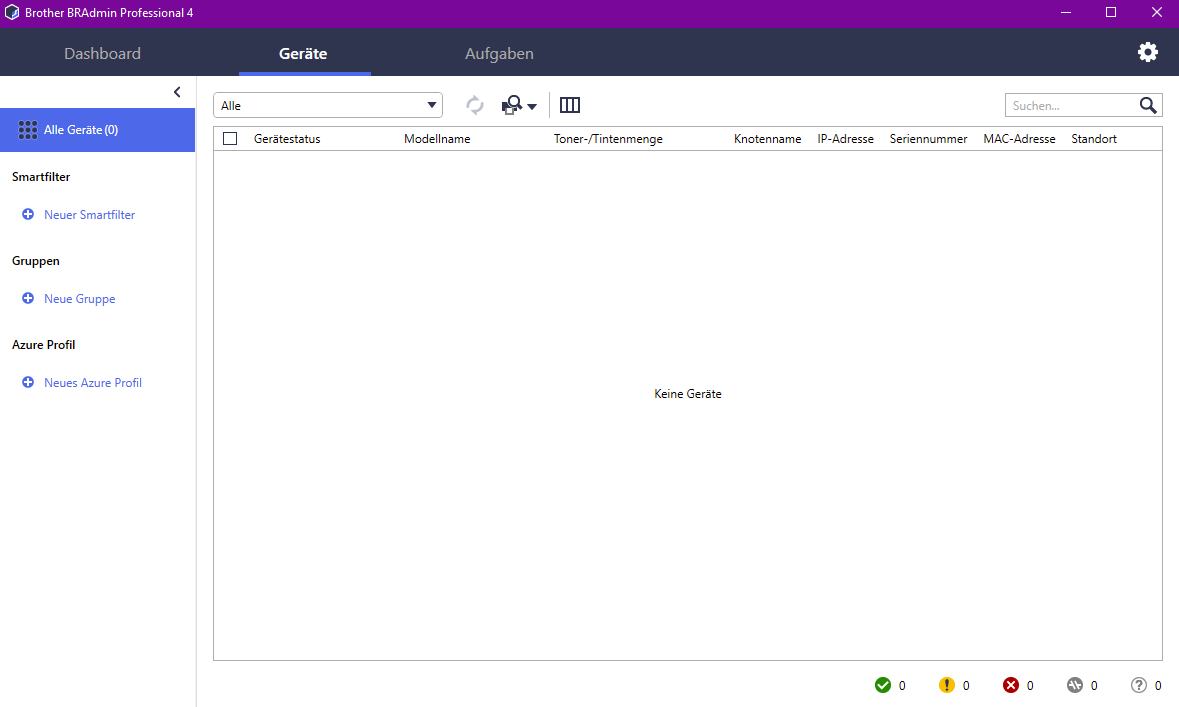Open the column chooser icon

point(570,105)
